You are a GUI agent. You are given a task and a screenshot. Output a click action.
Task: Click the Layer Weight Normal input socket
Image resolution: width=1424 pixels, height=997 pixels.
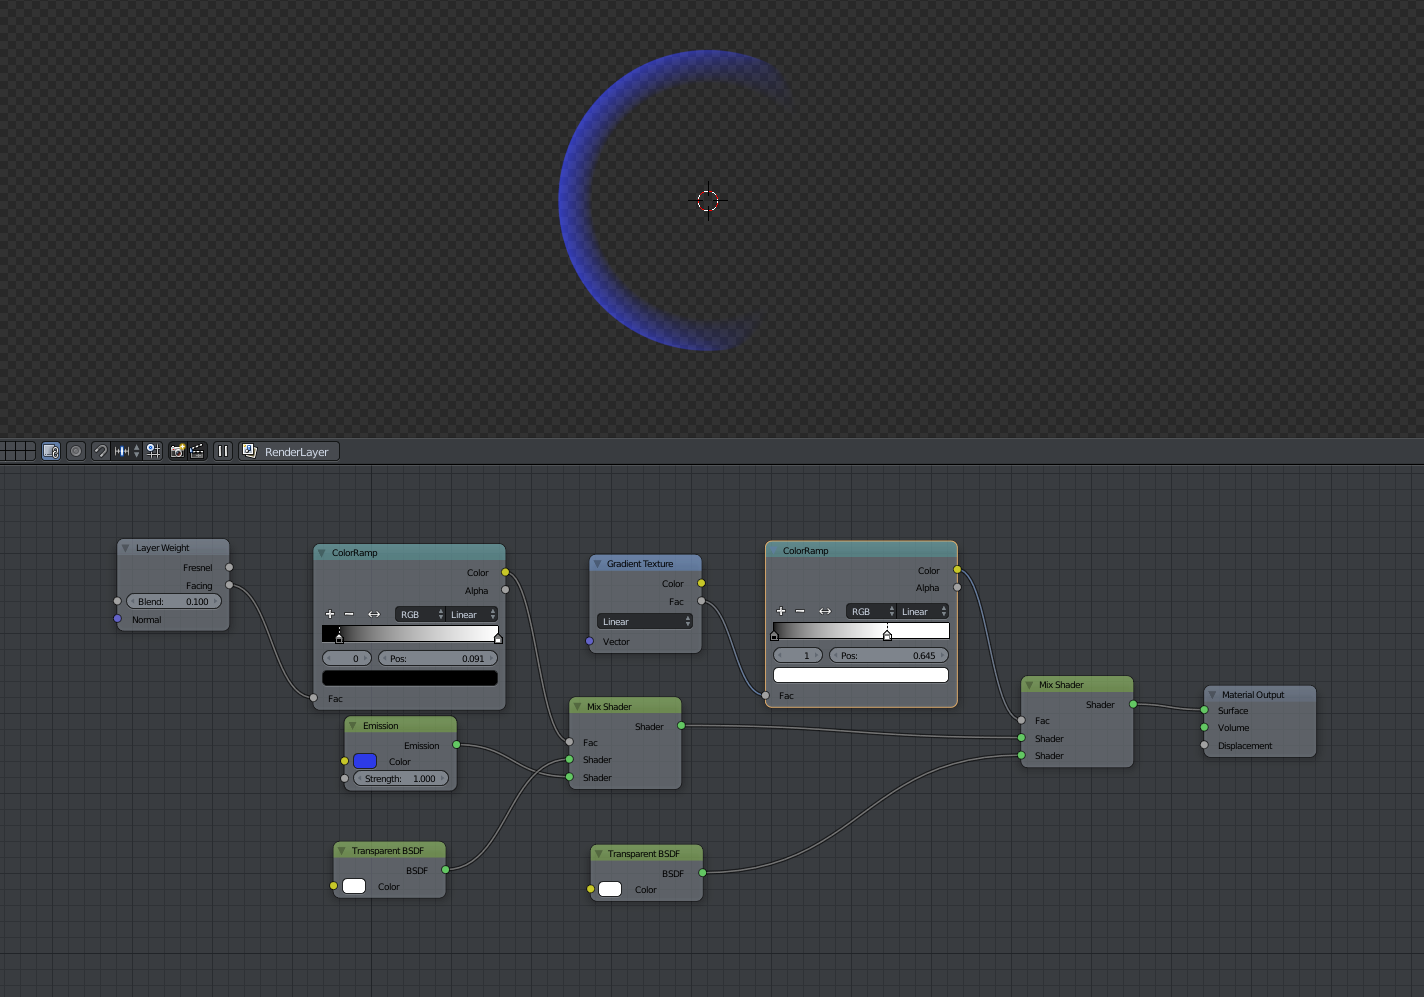118,619
